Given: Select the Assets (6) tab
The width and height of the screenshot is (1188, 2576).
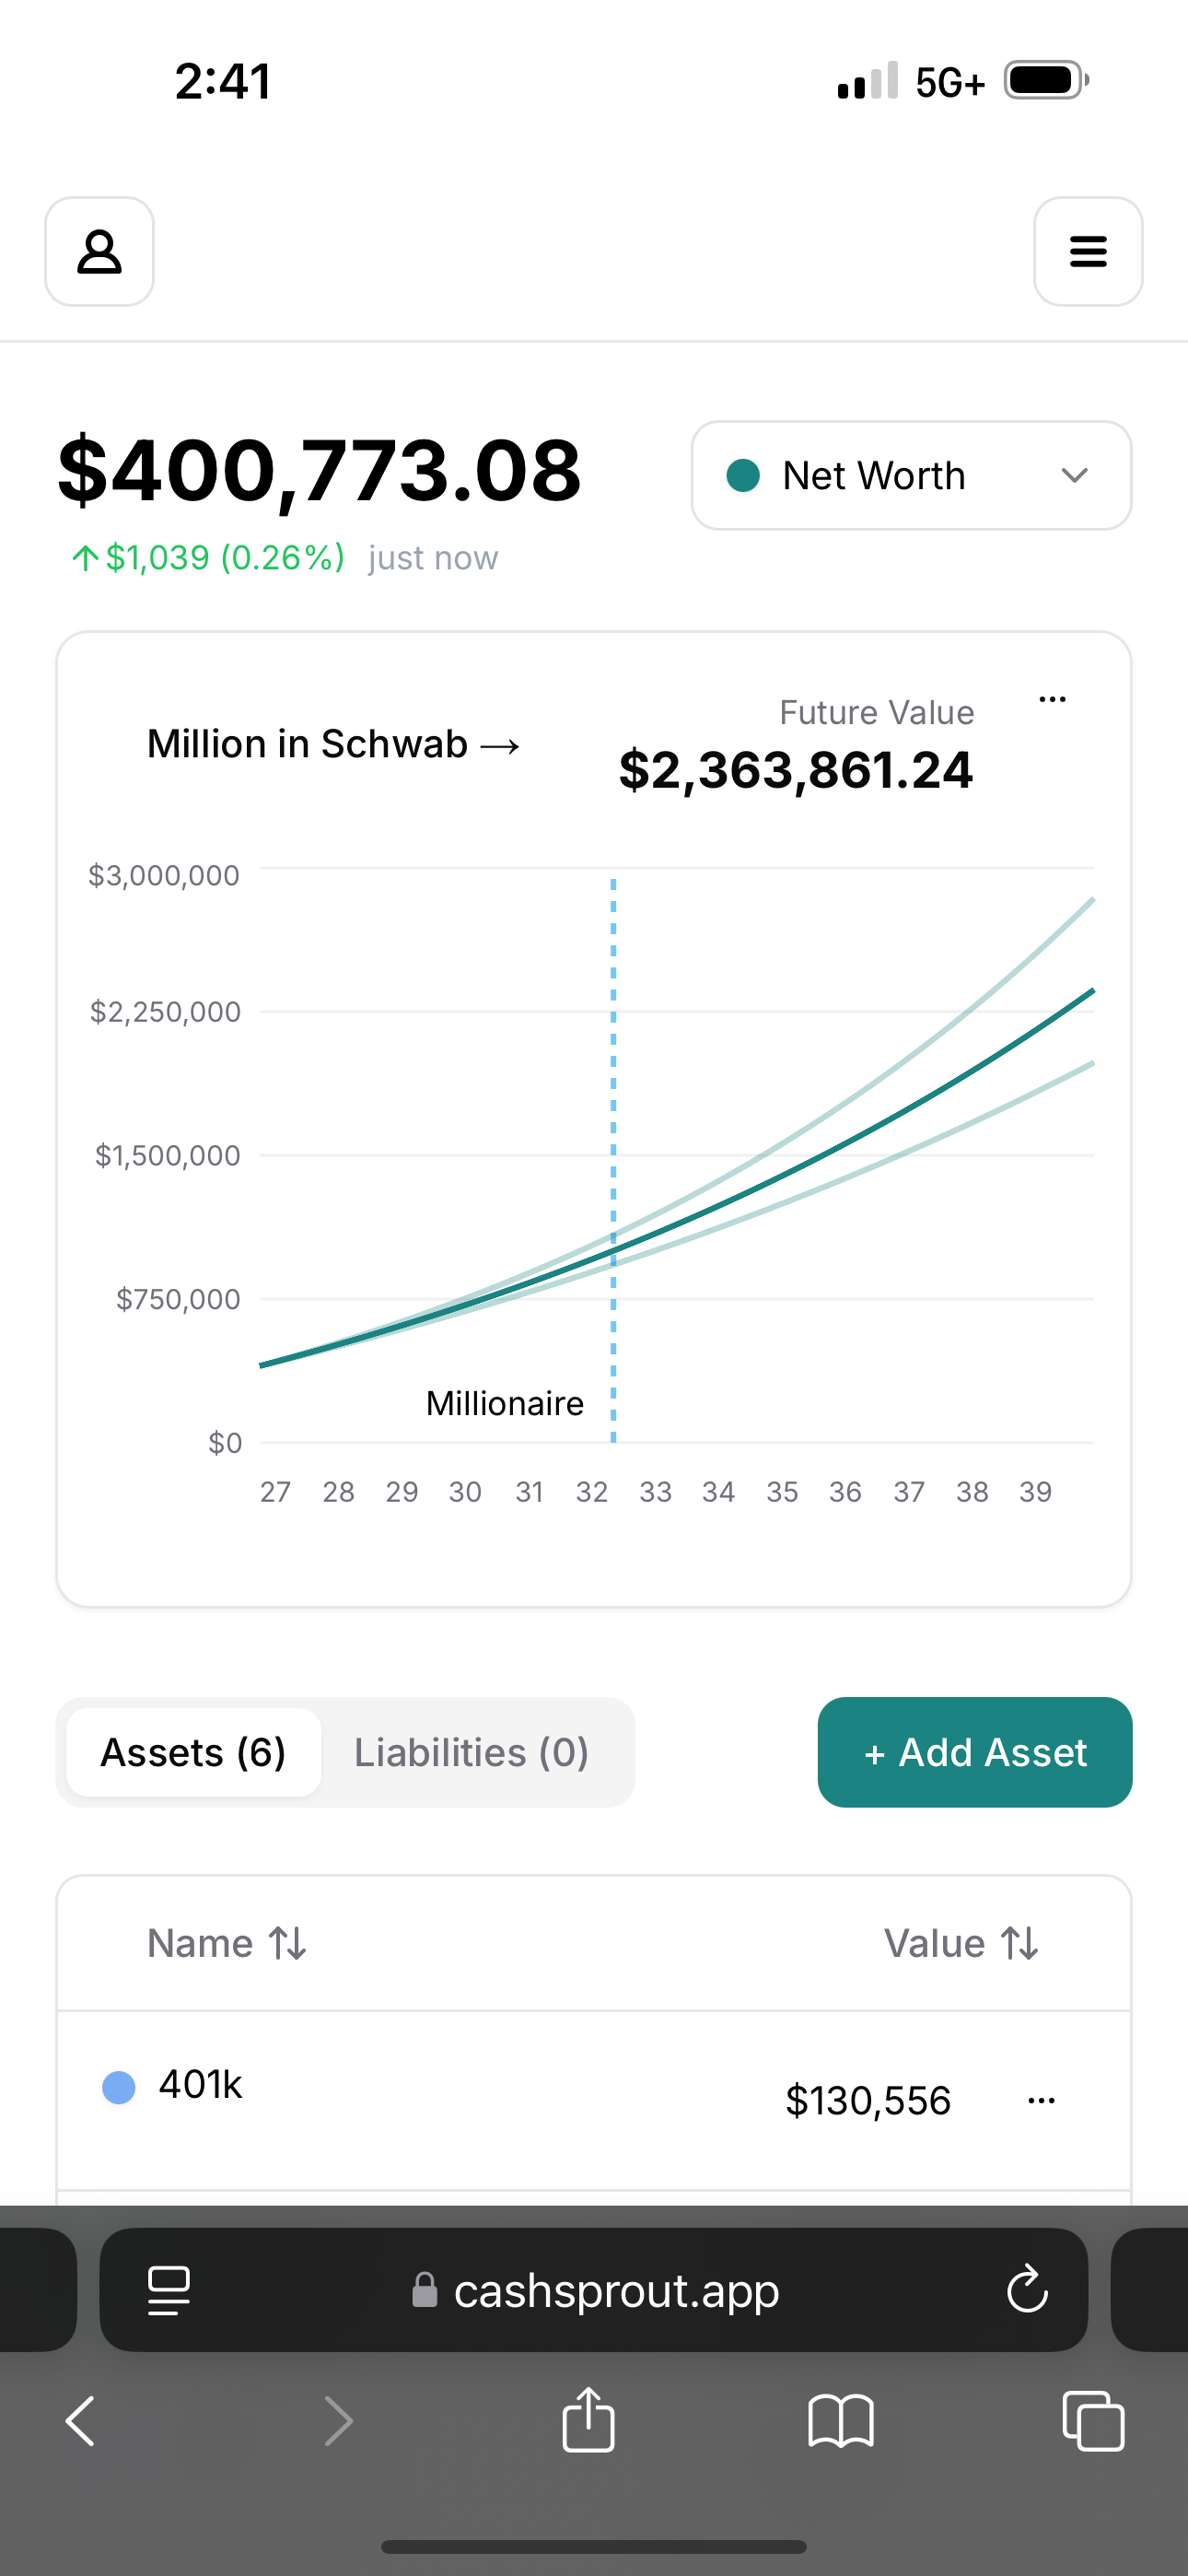Looking at the screenshot, I should (193, 1752).
